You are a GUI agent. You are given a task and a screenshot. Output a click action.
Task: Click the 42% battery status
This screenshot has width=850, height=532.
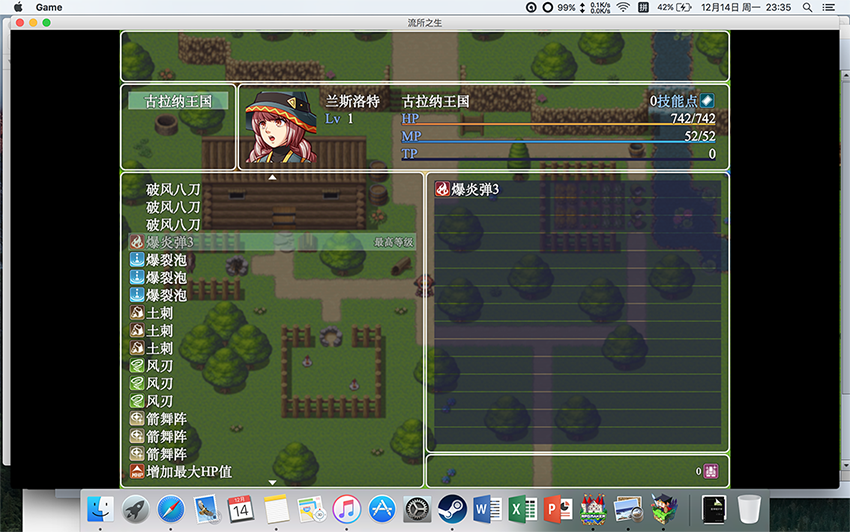point(674,7)
